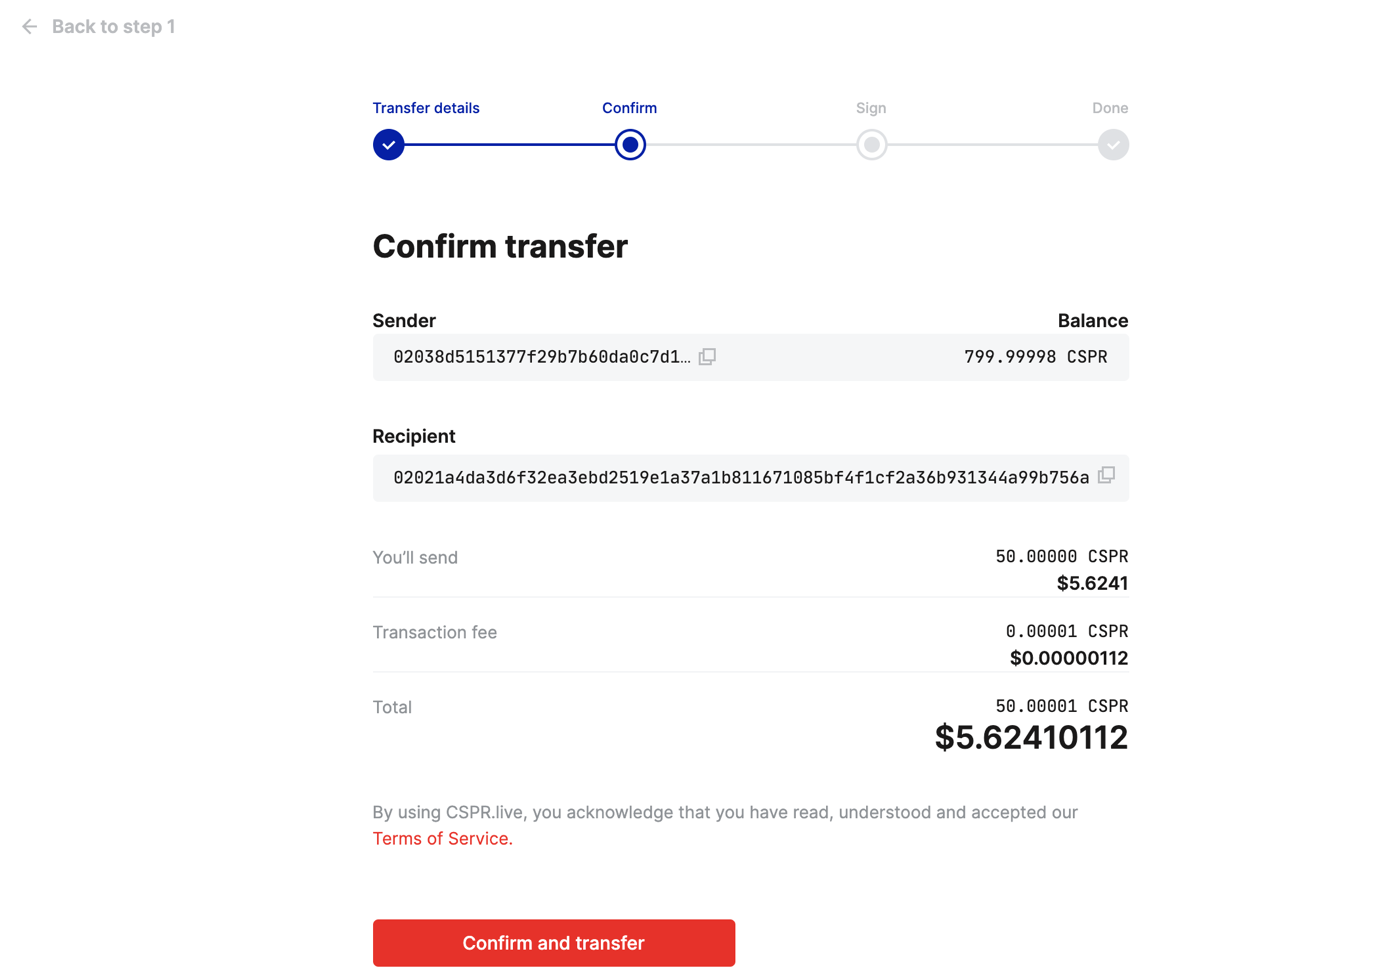Click the back arrow icon
This screenshot has width=1379, height=980.
(x=29, y=27)
